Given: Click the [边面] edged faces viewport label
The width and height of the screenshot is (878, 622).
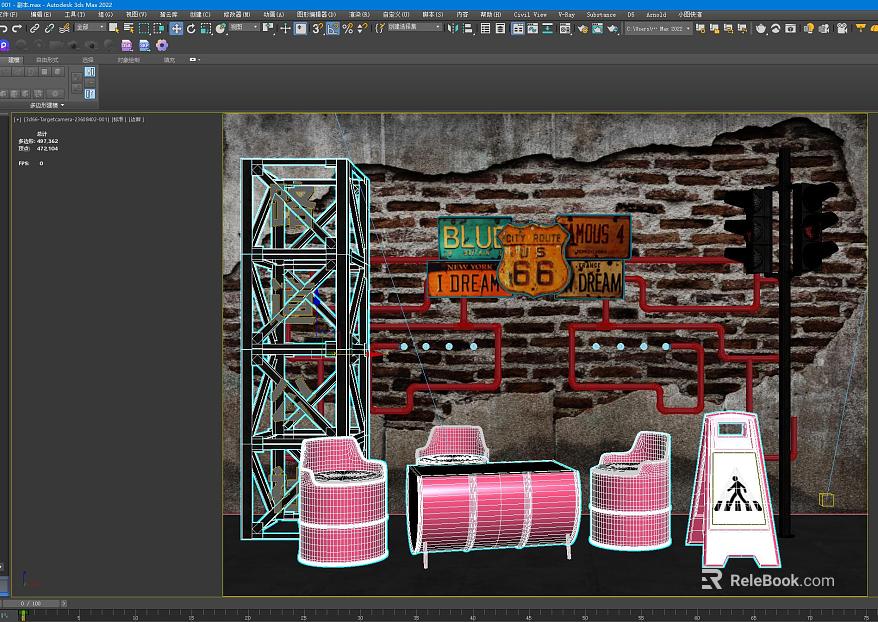Looking at the screenshot, I should [136, 119].
